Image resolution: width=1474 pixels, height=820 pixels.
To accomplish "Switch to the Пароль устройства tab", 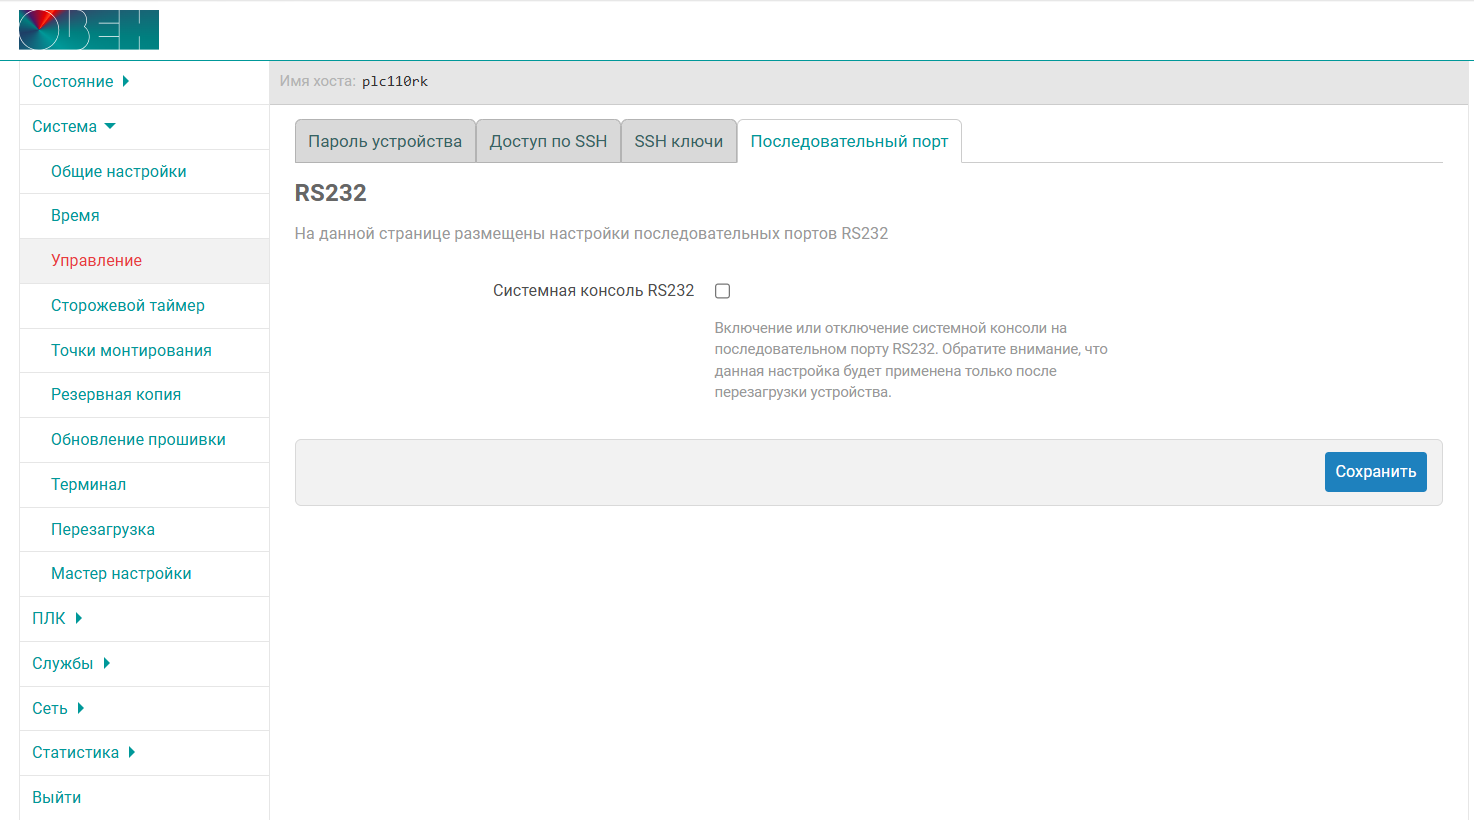I will [x=385, y=141].
